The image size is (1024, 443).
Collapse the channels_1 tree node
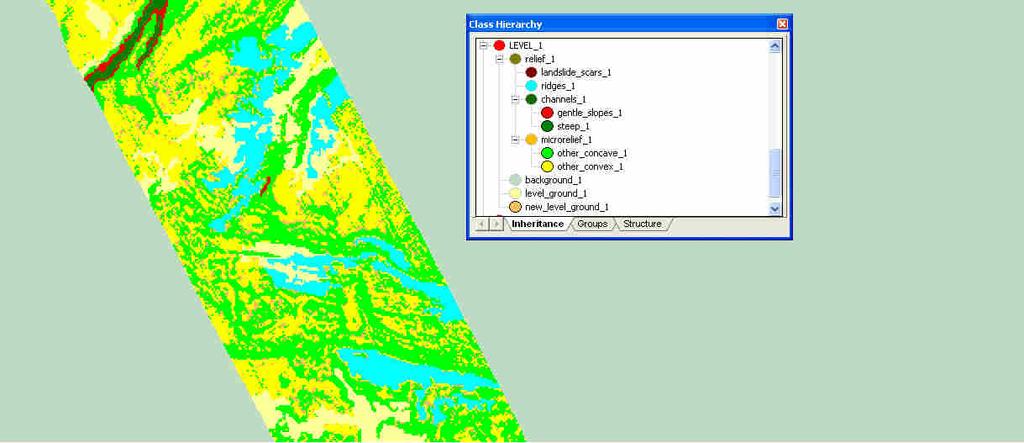click(516, 99)
